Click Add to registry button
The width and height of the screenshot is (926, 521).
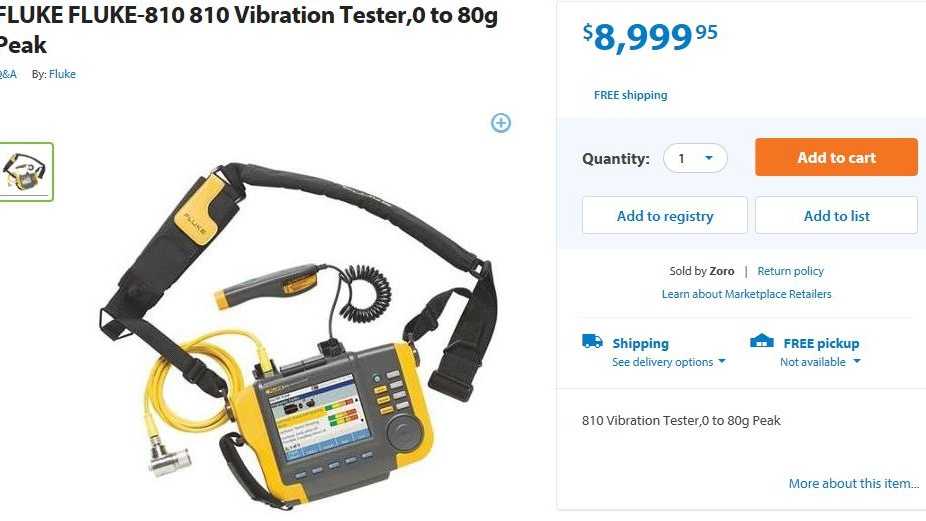pos(665,216)
